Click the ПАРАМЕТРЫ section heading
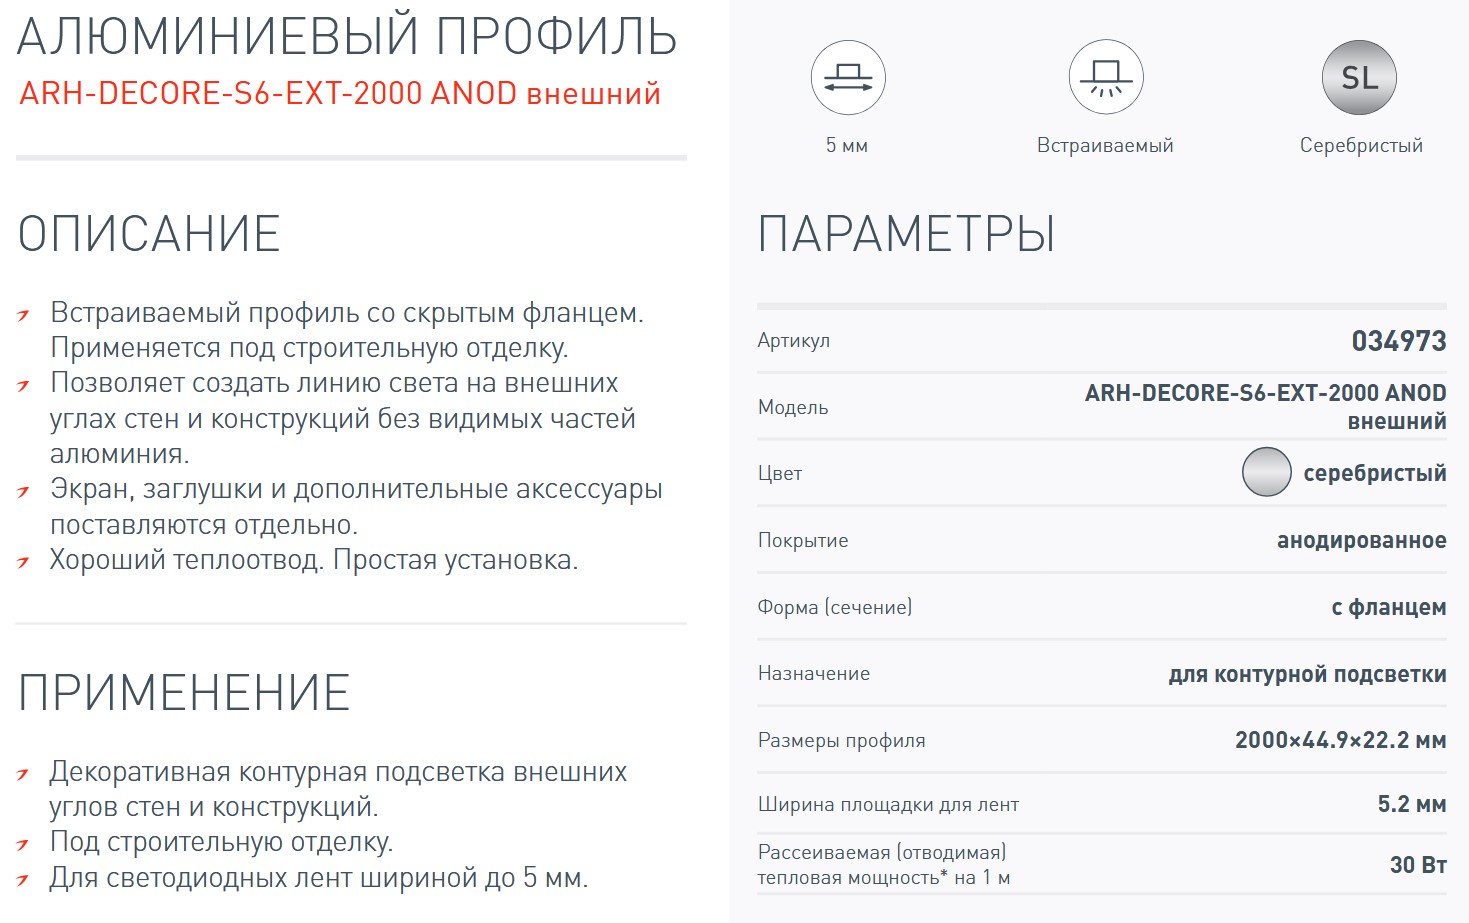The image size is (1469, 923). click(906, 234)
